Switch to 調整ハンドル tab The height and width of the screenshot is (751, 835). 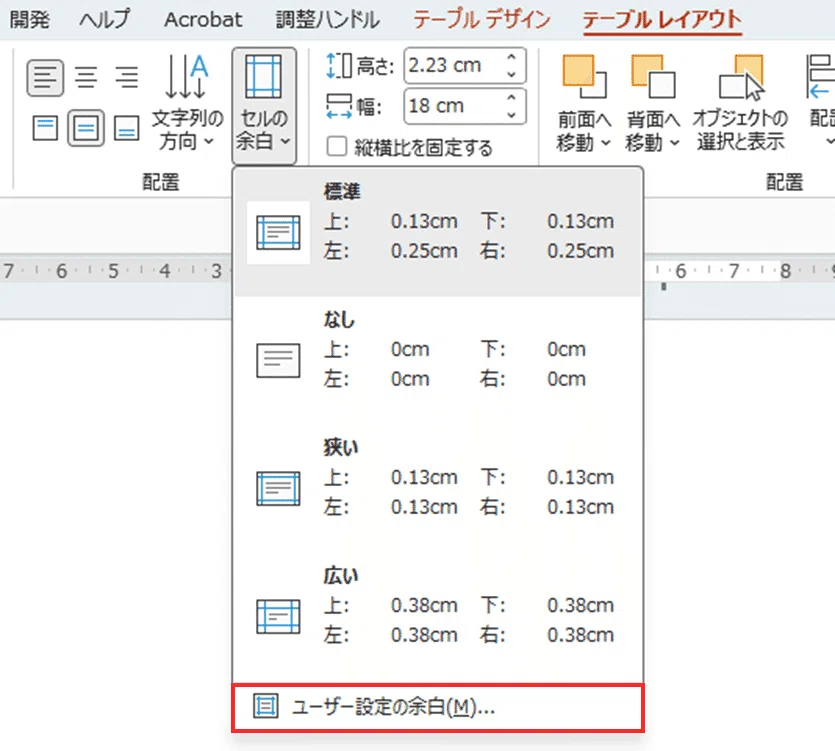tap(328, 20)
